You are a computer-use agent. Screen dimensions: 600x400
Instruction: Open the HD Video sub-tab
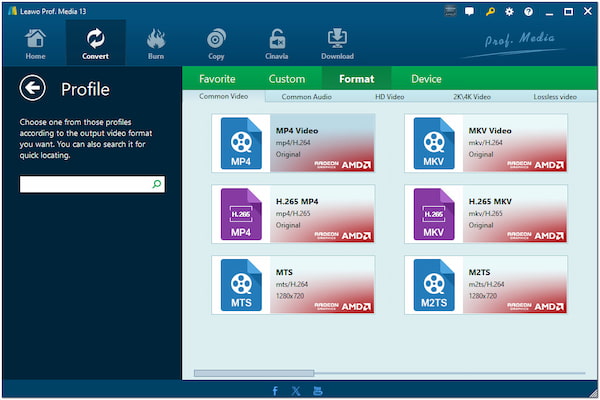[x=390, y=97]
